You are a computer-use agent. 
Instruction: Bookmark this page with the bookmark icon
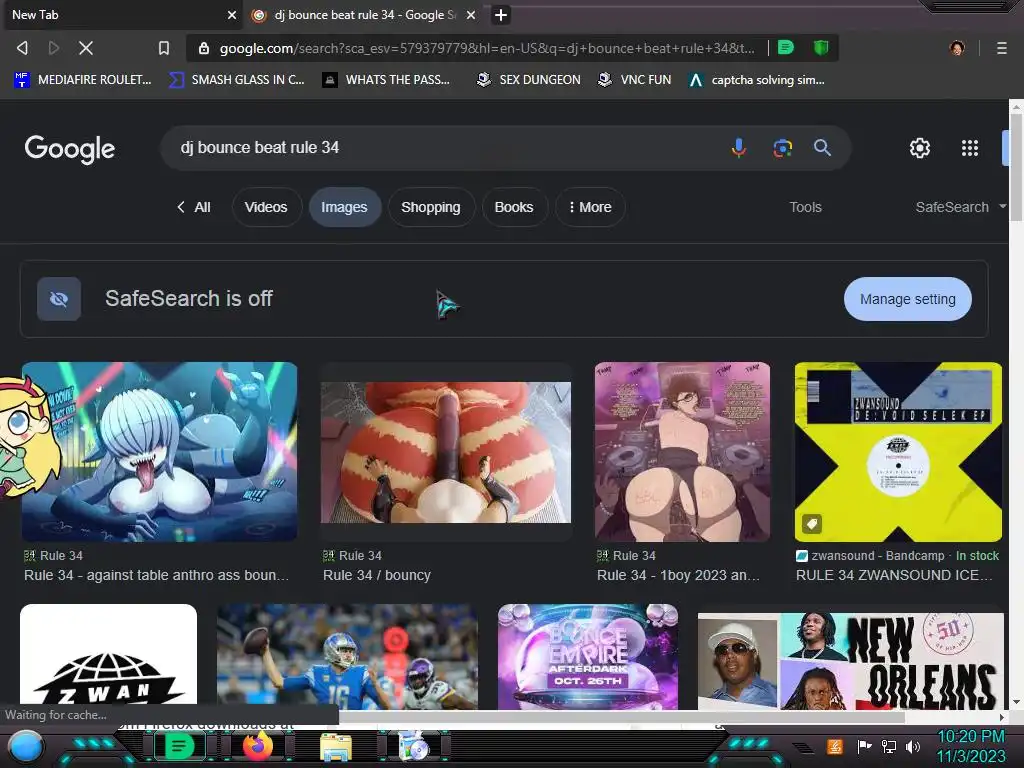point(164,48)
